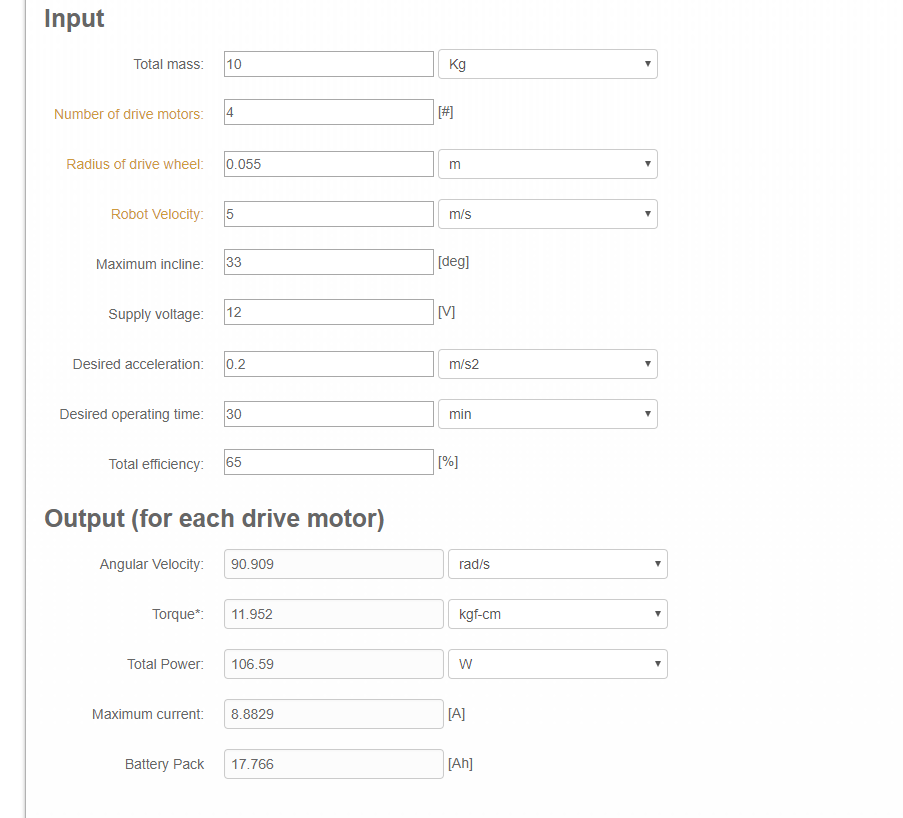Expand the drive wheel radius unit dropdown
Screen dimensions: 903x818
pyautogui.click(x=547, y=164)
